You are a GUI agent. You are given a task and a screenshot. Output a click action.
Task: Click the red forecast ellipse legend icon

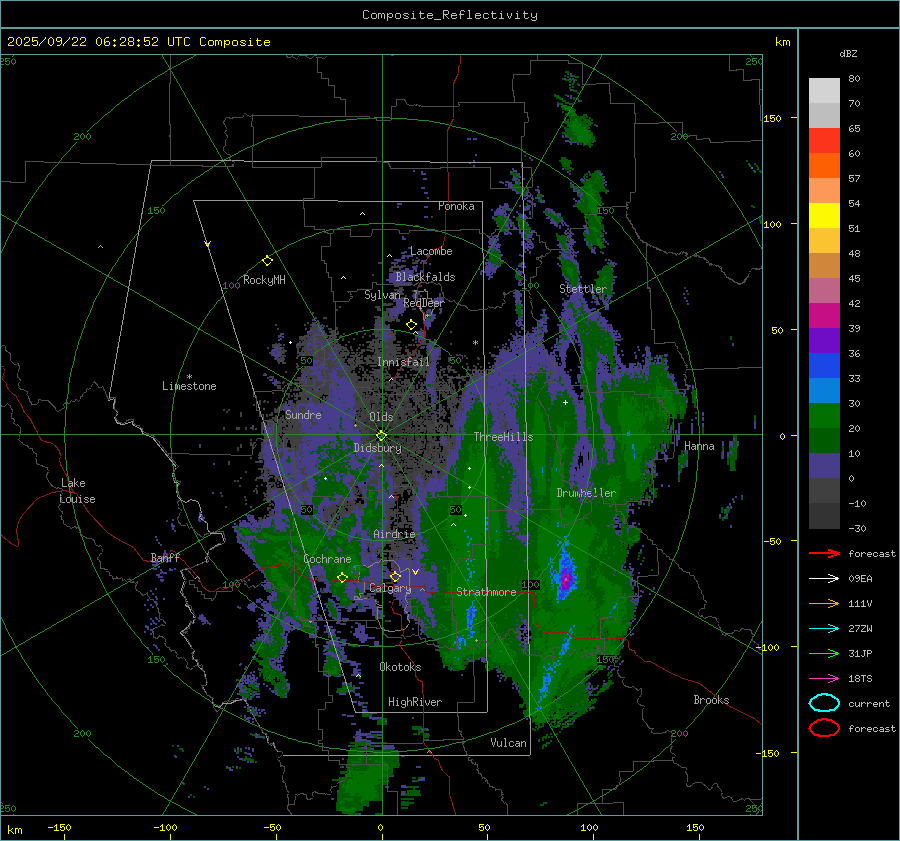824,728
